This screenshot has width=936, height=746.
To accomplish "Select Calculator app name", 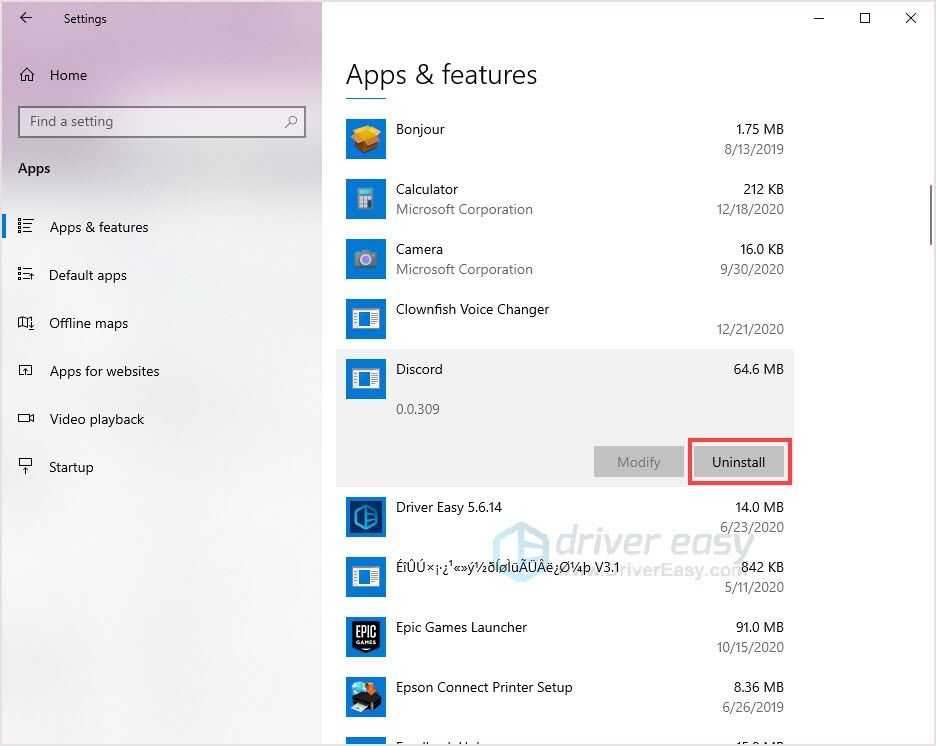I will click(427, 189).
